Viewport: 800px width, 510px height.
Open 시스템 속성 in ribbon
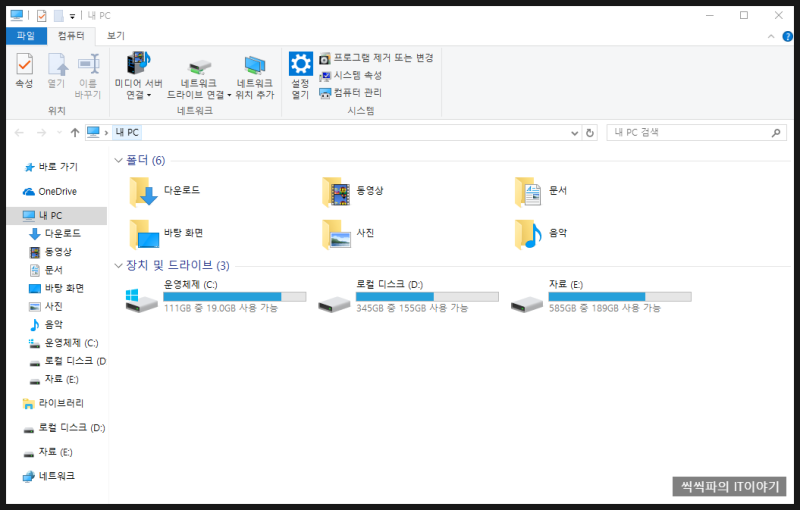(x=351, y=75)
